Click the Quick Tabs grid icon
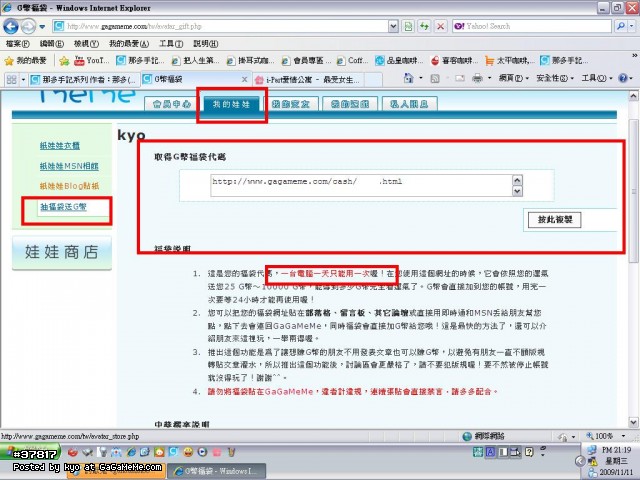Viewport: 640px width, 480px height. [x=11, y=79]
